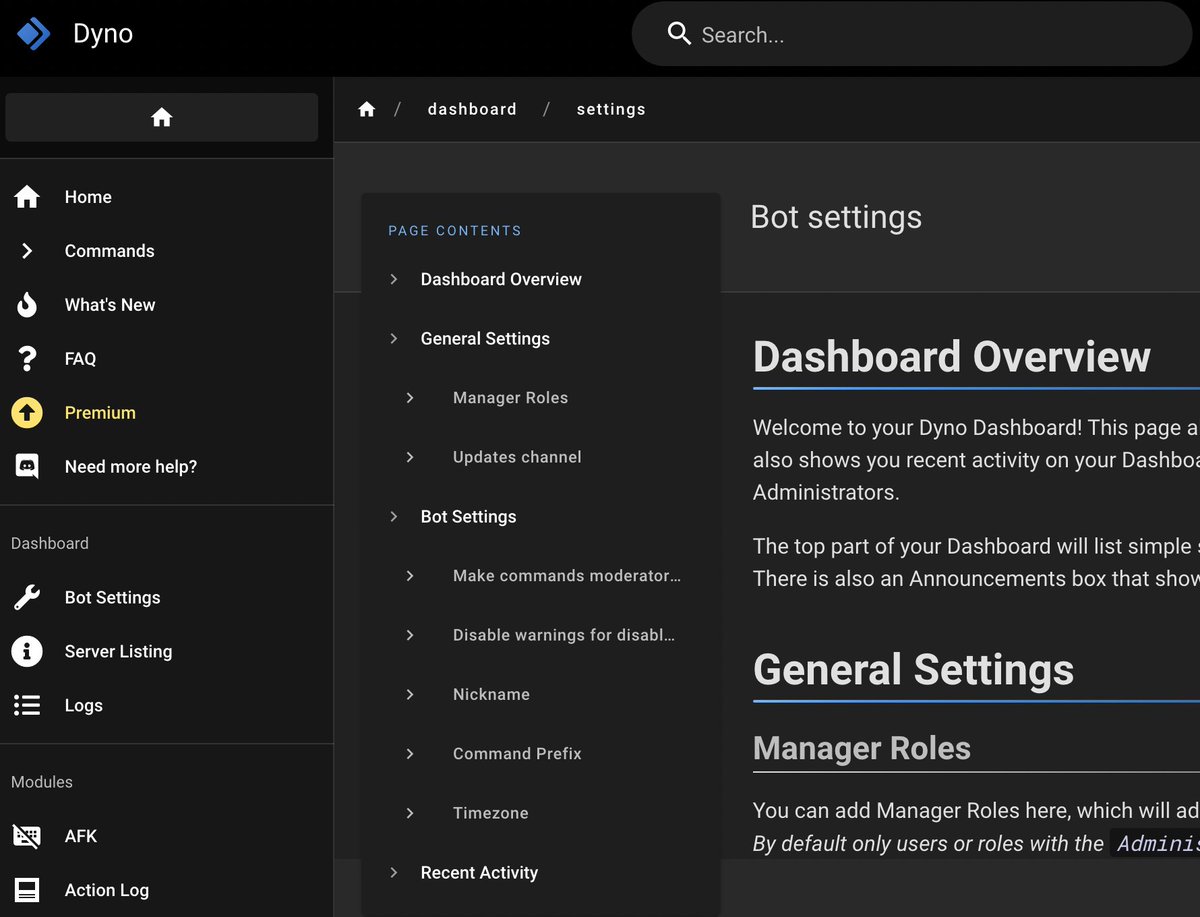Viewport: 1200px width, 917px height.
Task: Click the Home house icon in sidebar
Action: coord(27,197)
